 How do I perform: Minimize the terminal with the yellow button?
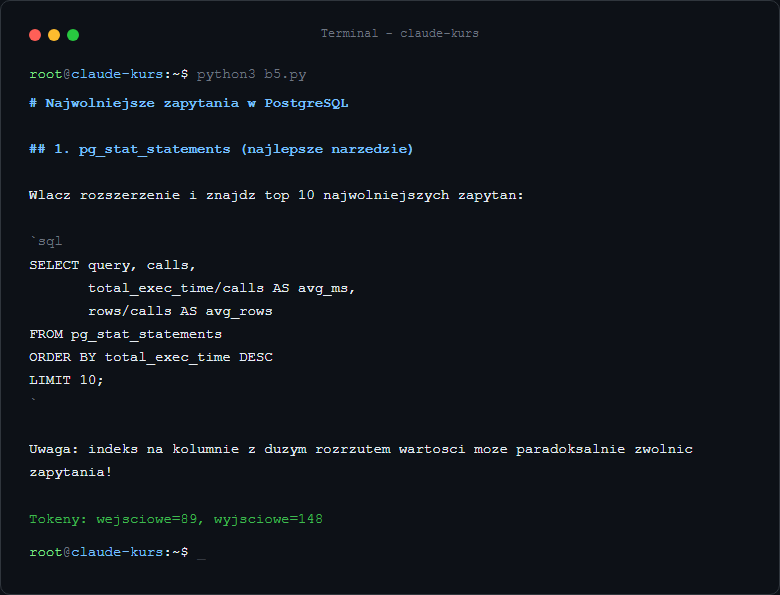click(54, 35)
